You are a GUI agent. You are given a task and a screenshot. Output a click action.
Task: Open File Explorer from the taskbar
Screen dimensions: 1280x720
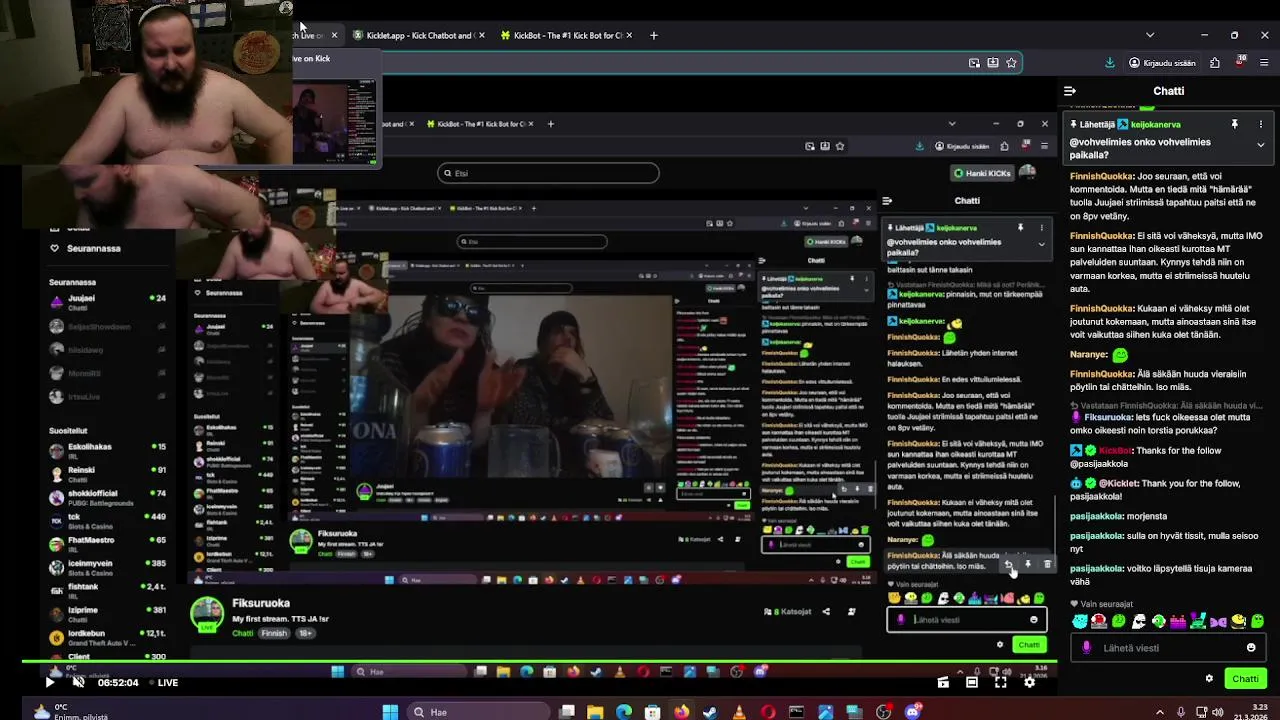595,712
